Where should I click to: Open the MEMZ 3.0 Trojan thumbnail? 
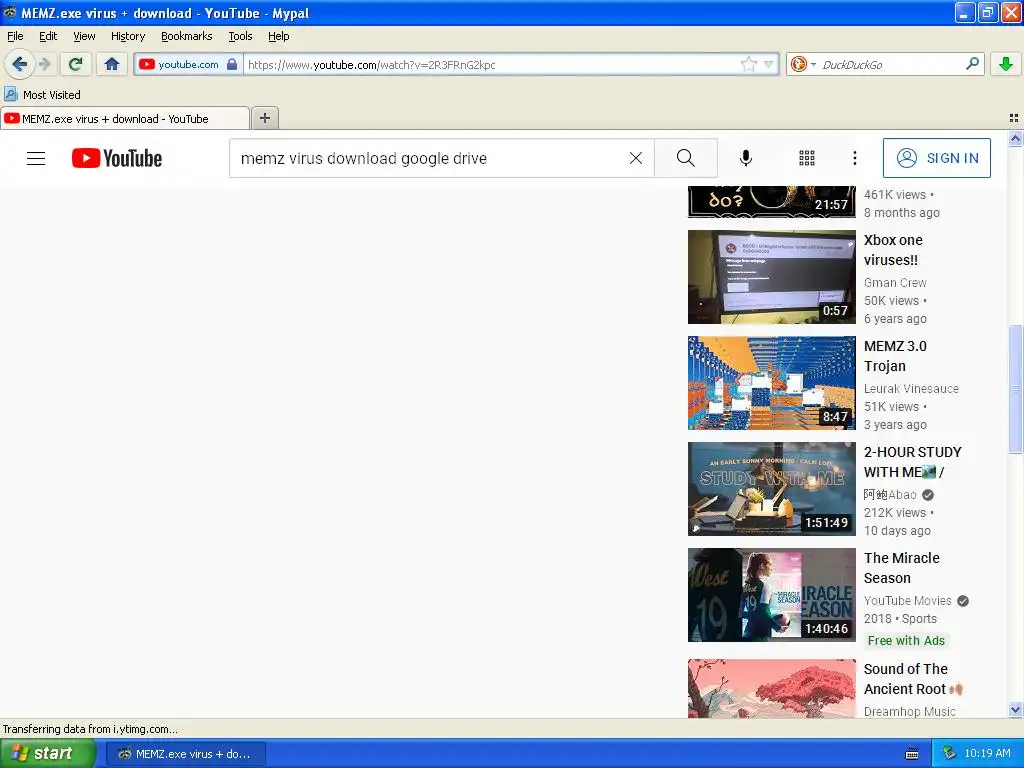(x=771, y=383)
